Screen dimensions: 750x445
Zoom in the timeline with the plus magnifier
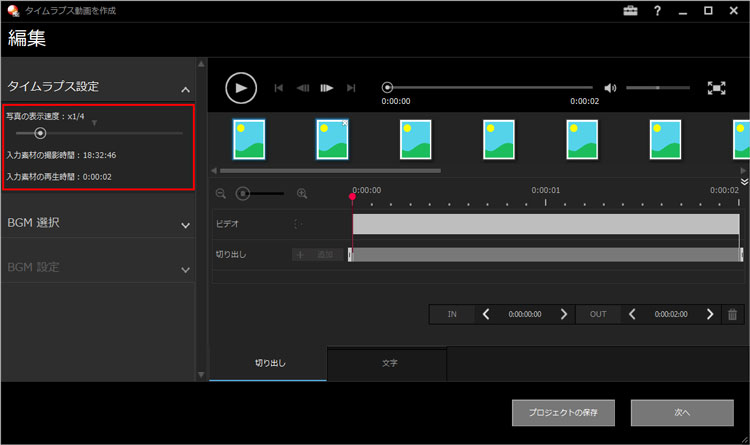(x=301, y=193)
